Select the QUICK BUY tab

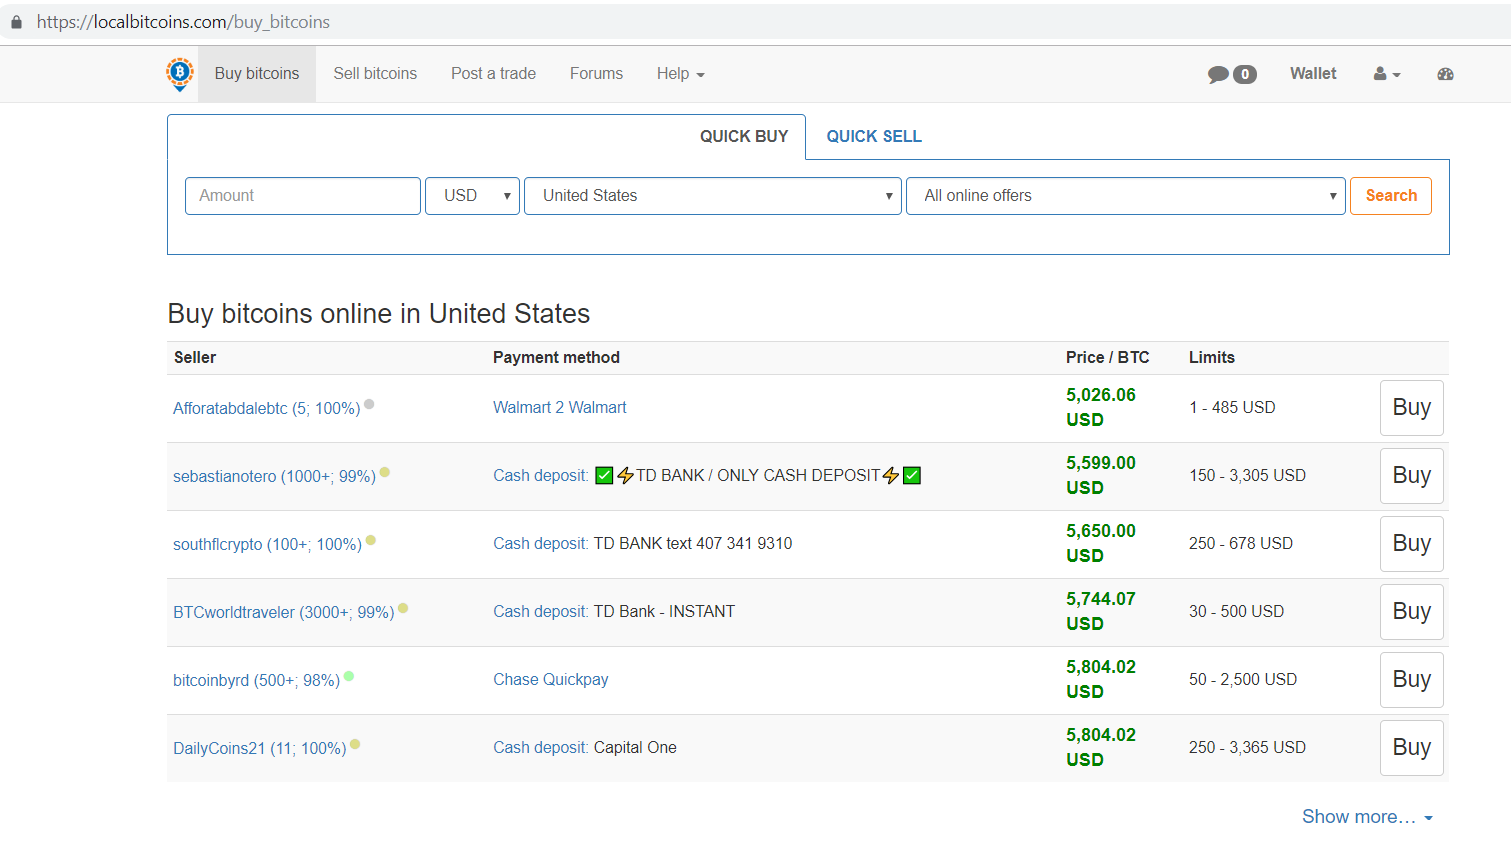pos(744,137)
